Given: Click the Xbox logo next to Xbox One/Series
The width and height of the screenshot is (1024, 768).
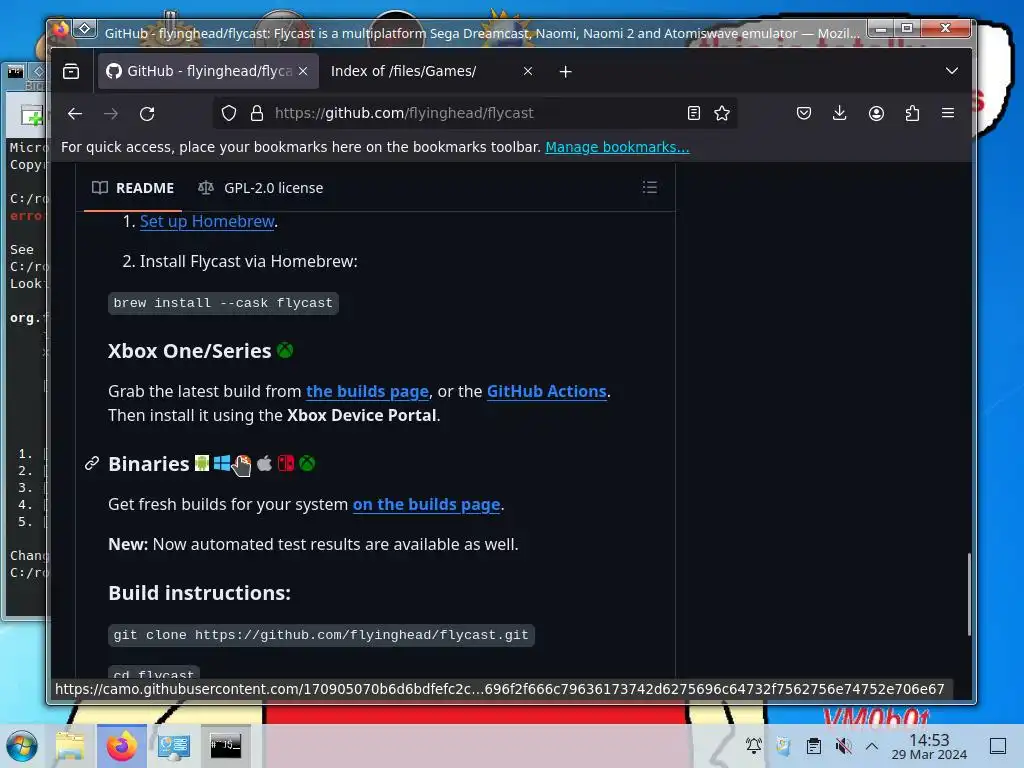Looking at the screenshot, I should (x=285, y=350).
